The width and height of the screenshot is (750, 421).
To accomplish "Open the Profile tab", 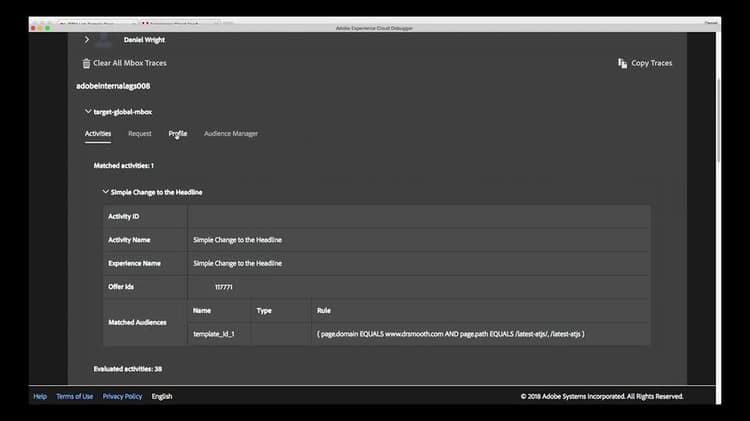I will coord(178,133).
